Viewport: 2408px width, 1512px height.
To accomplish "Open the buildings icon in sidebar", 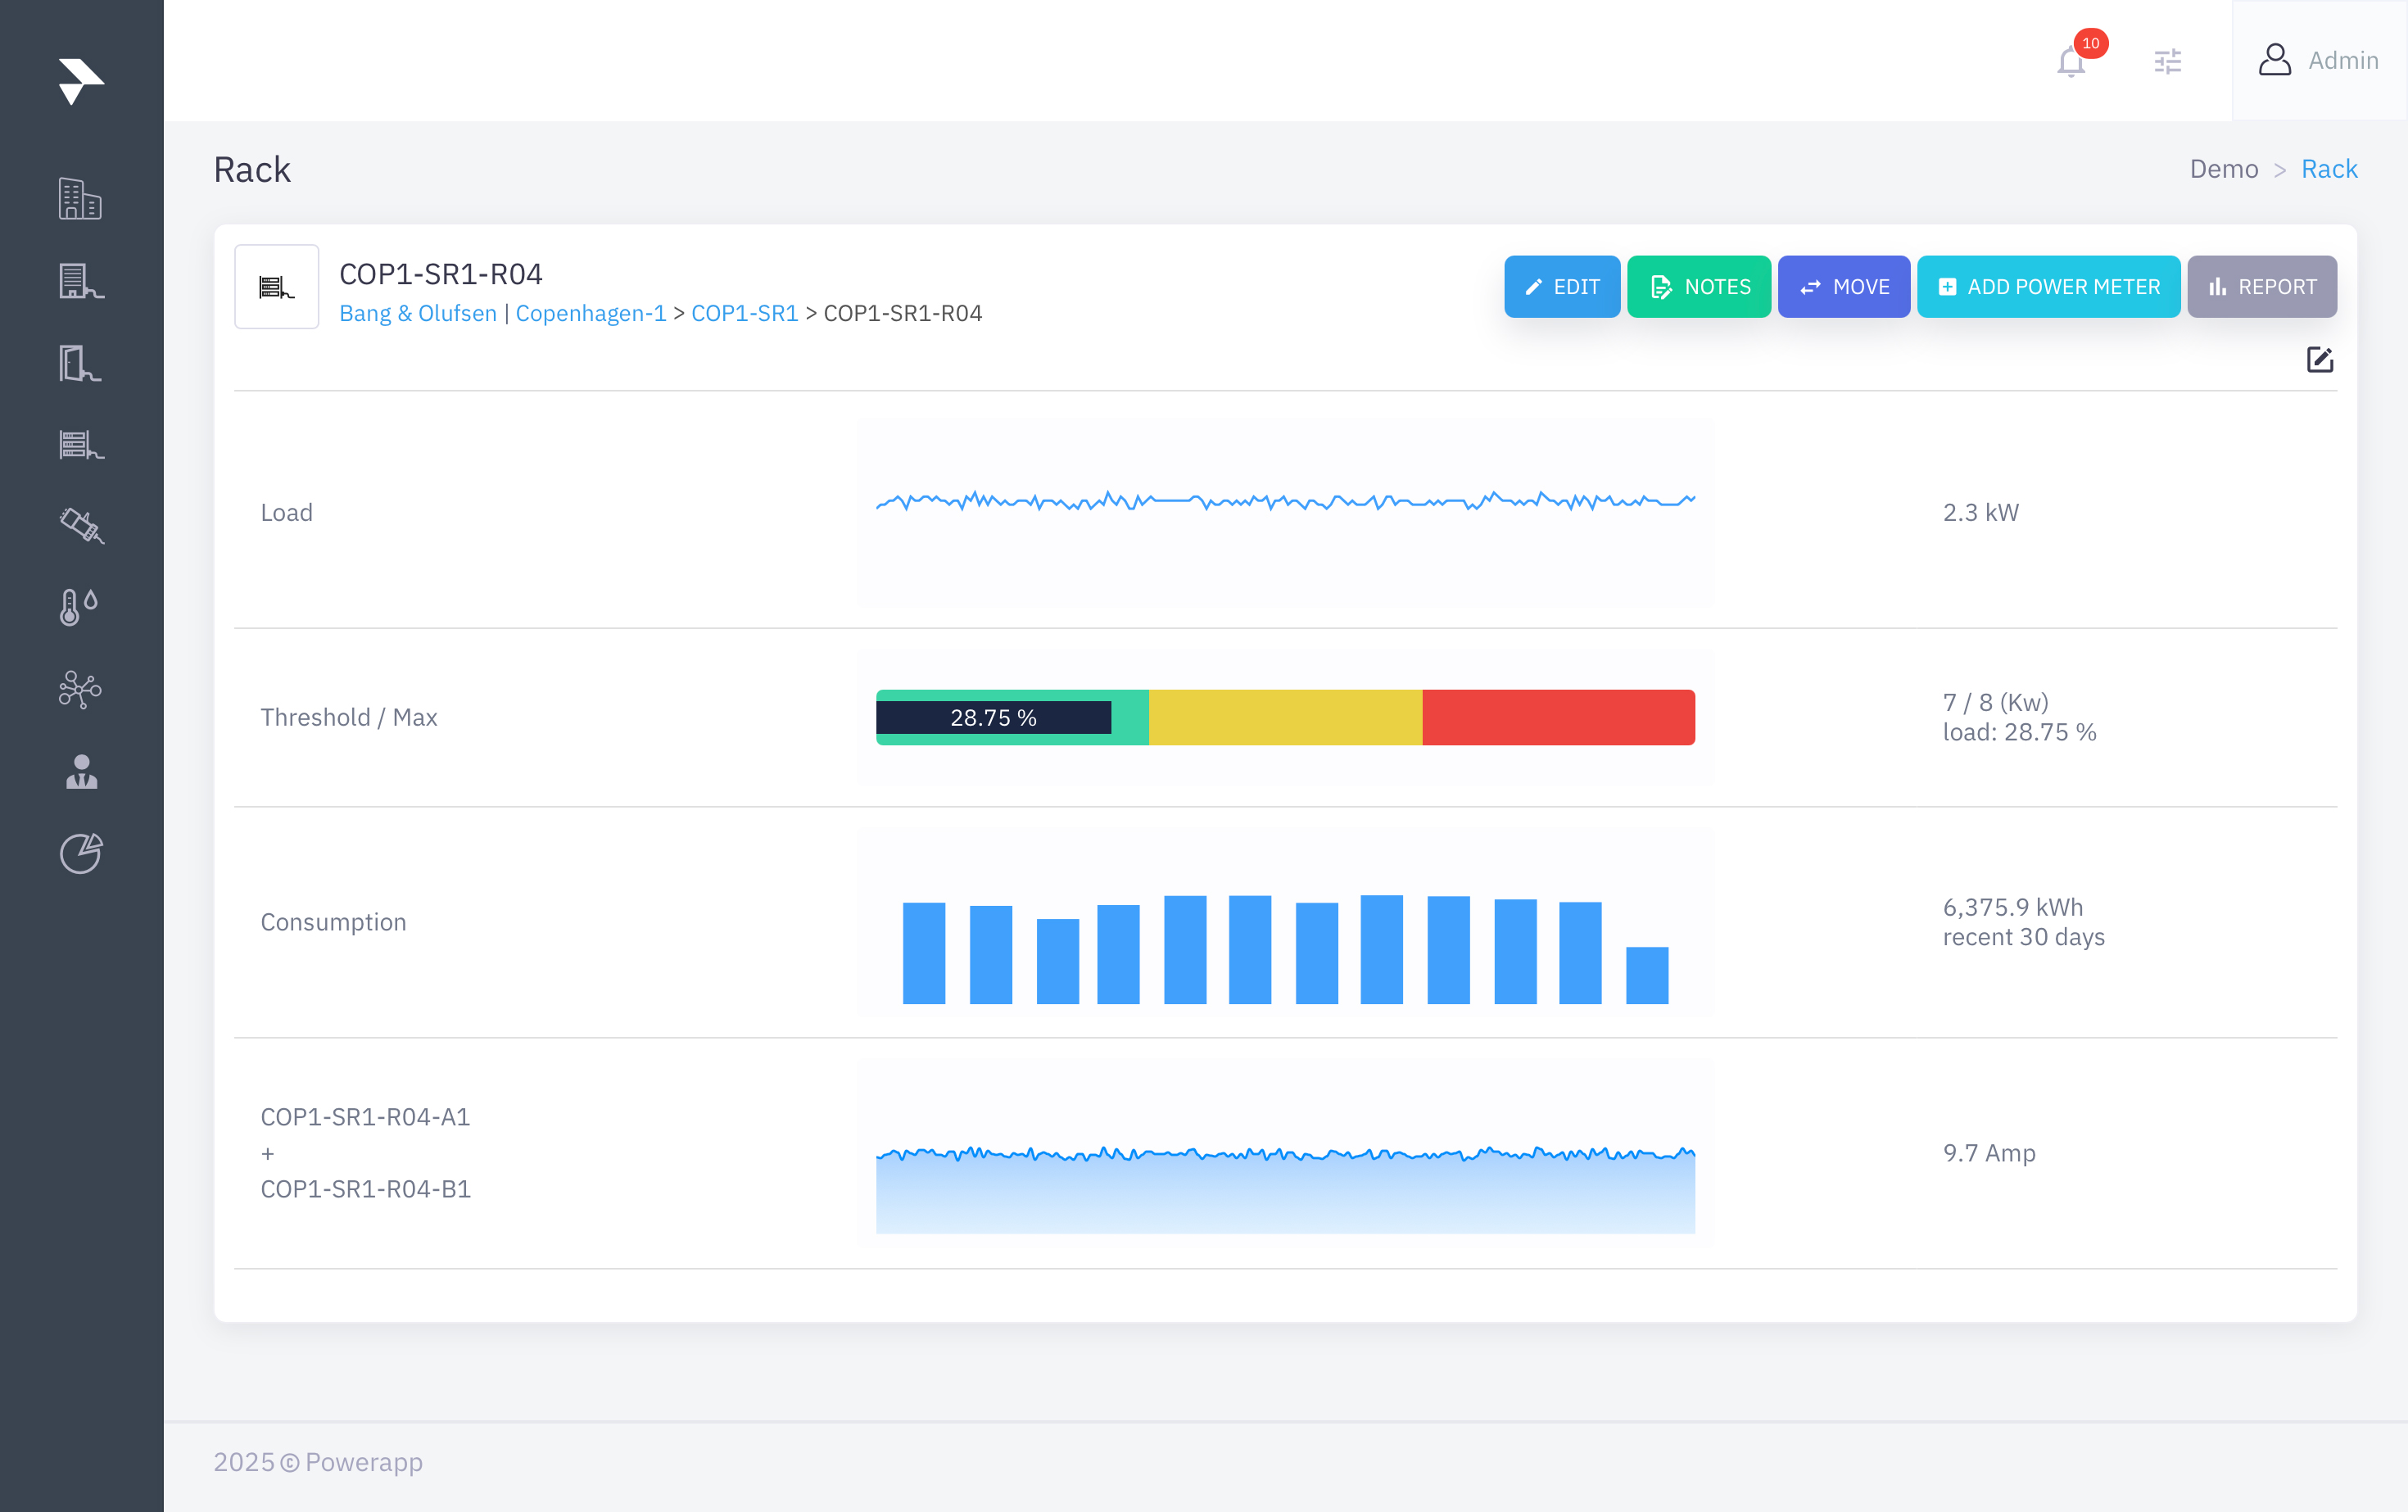I will [x=80, y=199].
